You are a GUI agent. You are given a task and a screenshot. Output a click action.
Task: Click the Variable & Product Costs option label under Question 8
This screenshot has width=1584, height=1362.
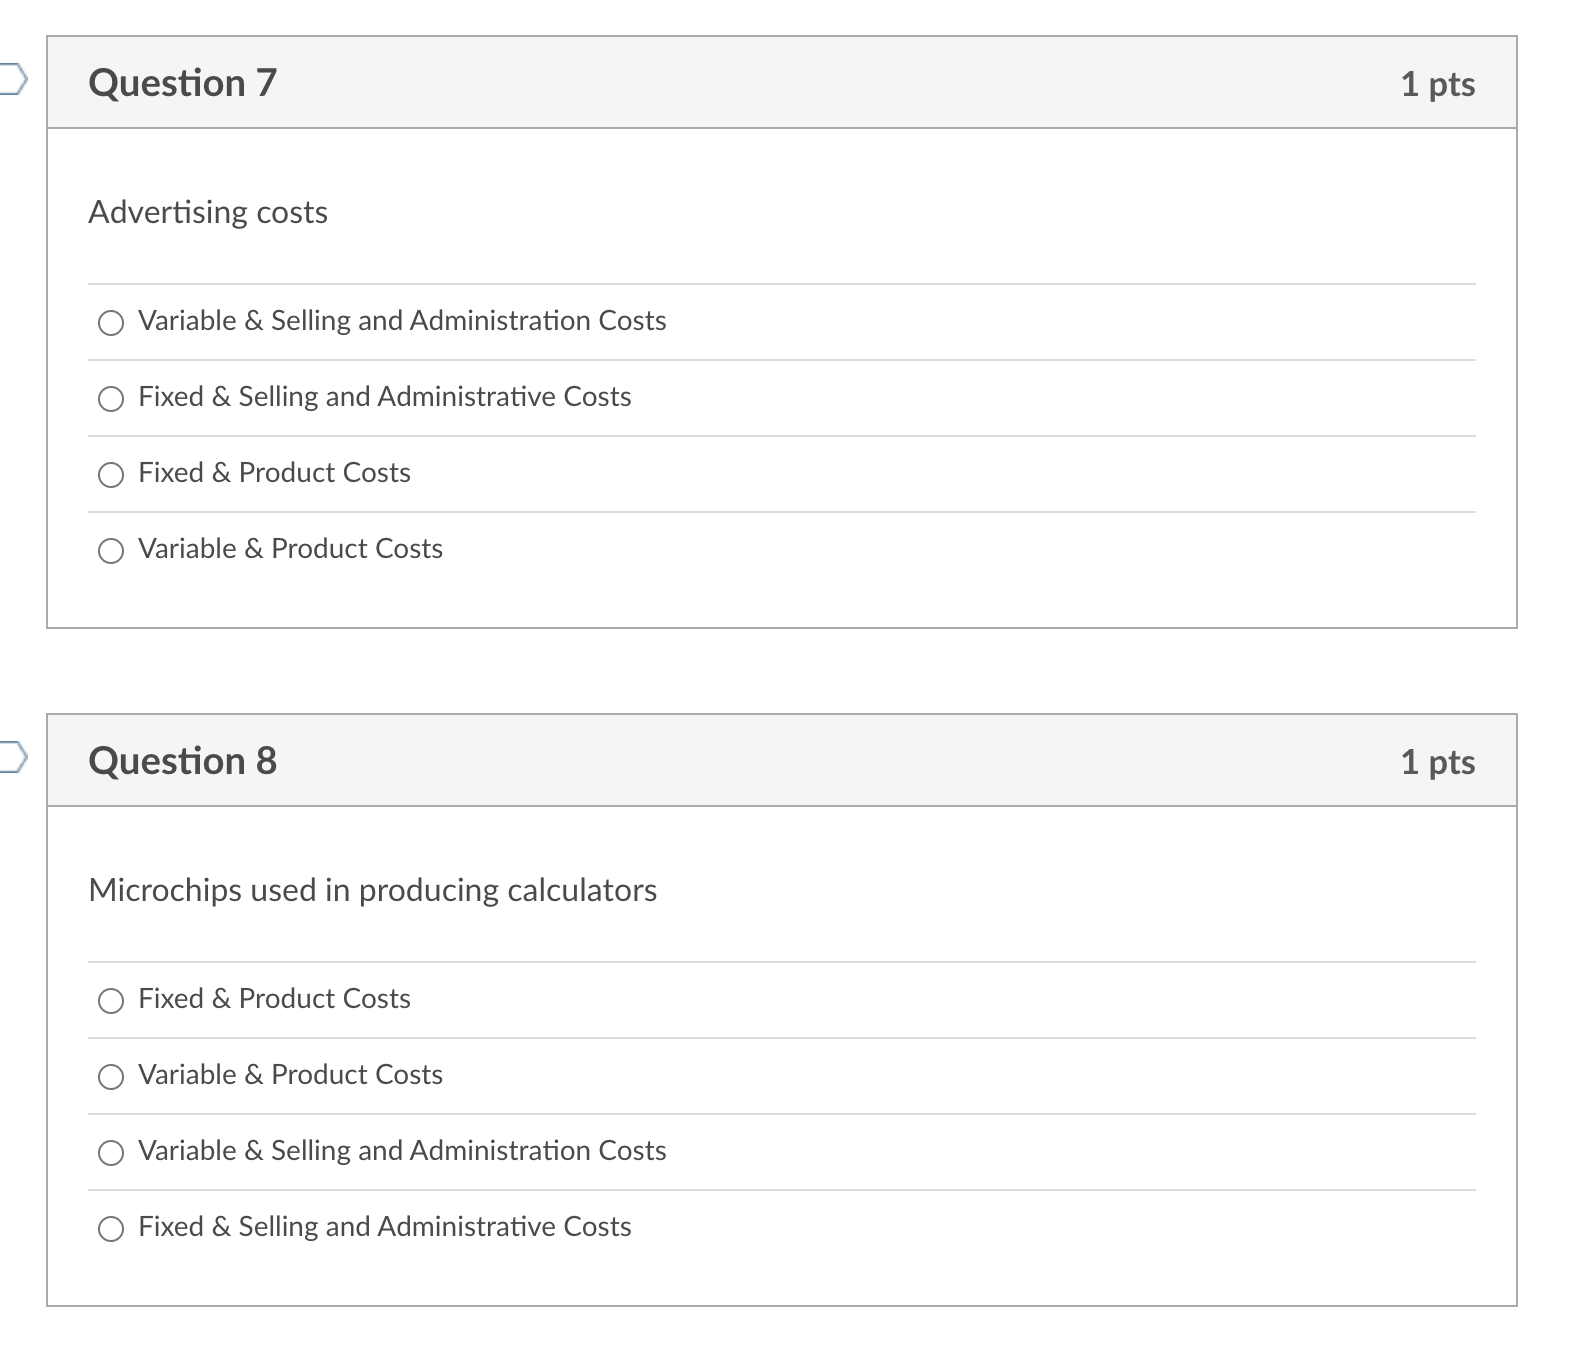point(290,1075)
